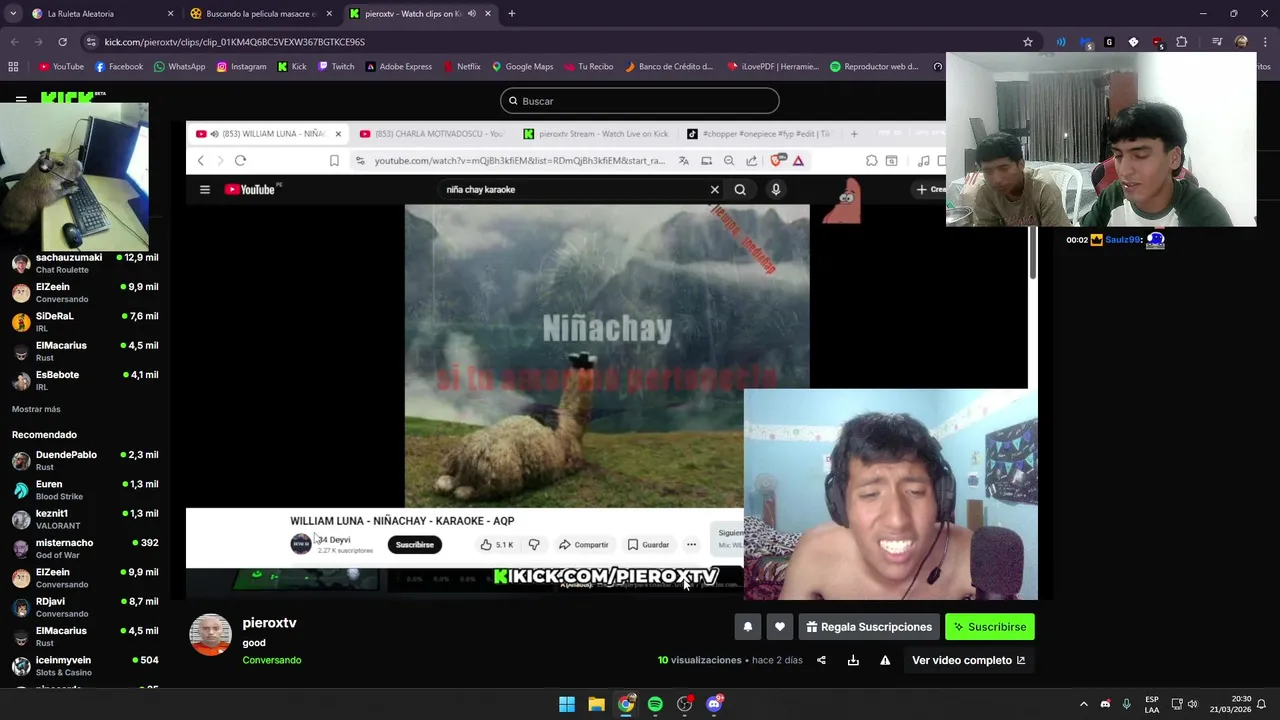Open DuendePablo recommended channel

point(85,460)
